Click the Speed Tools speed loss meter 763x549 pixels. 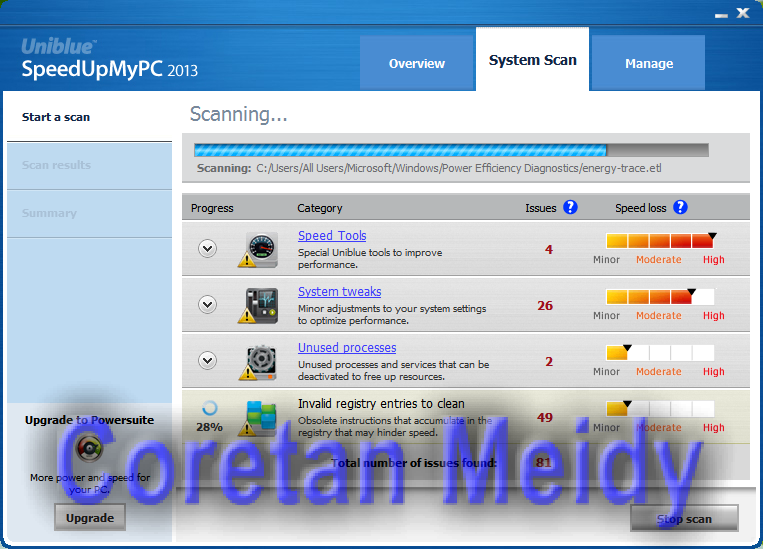[660, 240]
